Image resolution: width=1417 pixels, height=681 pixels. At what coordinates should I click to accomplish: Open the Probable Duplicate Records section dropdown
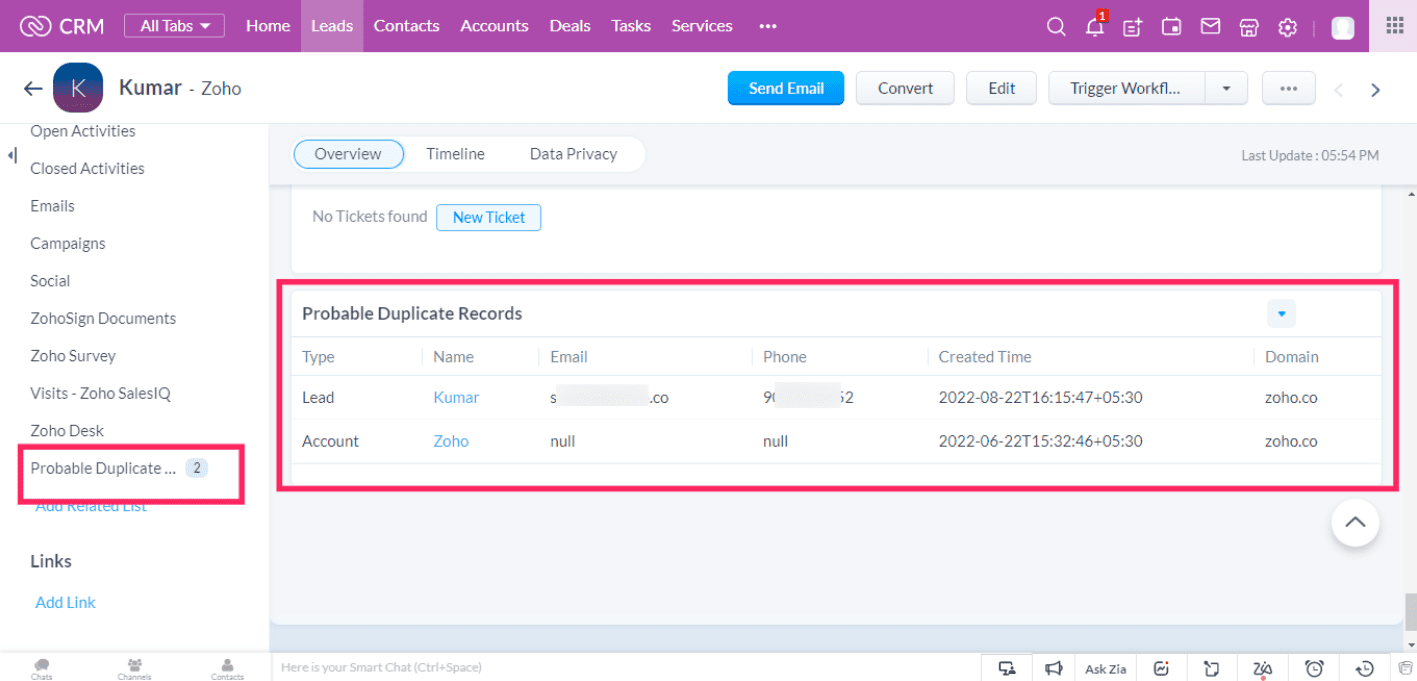(x=1281, y=314)
